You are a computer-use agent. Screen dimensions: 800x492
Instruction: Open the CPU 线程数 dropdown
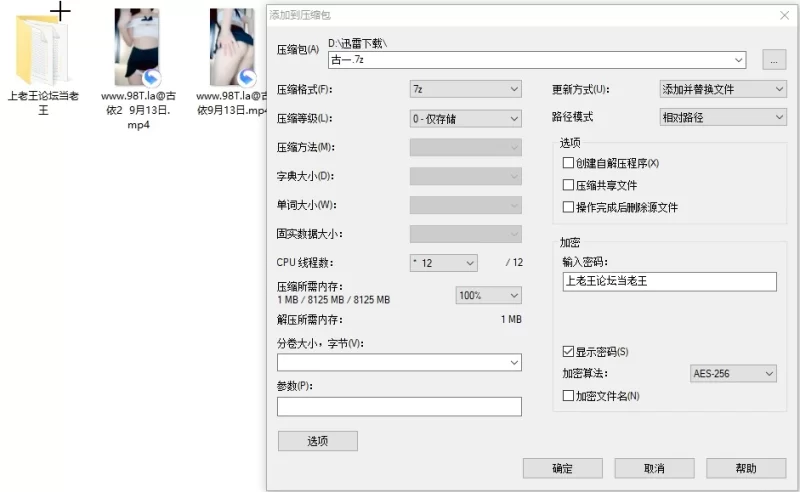point(443,263)
